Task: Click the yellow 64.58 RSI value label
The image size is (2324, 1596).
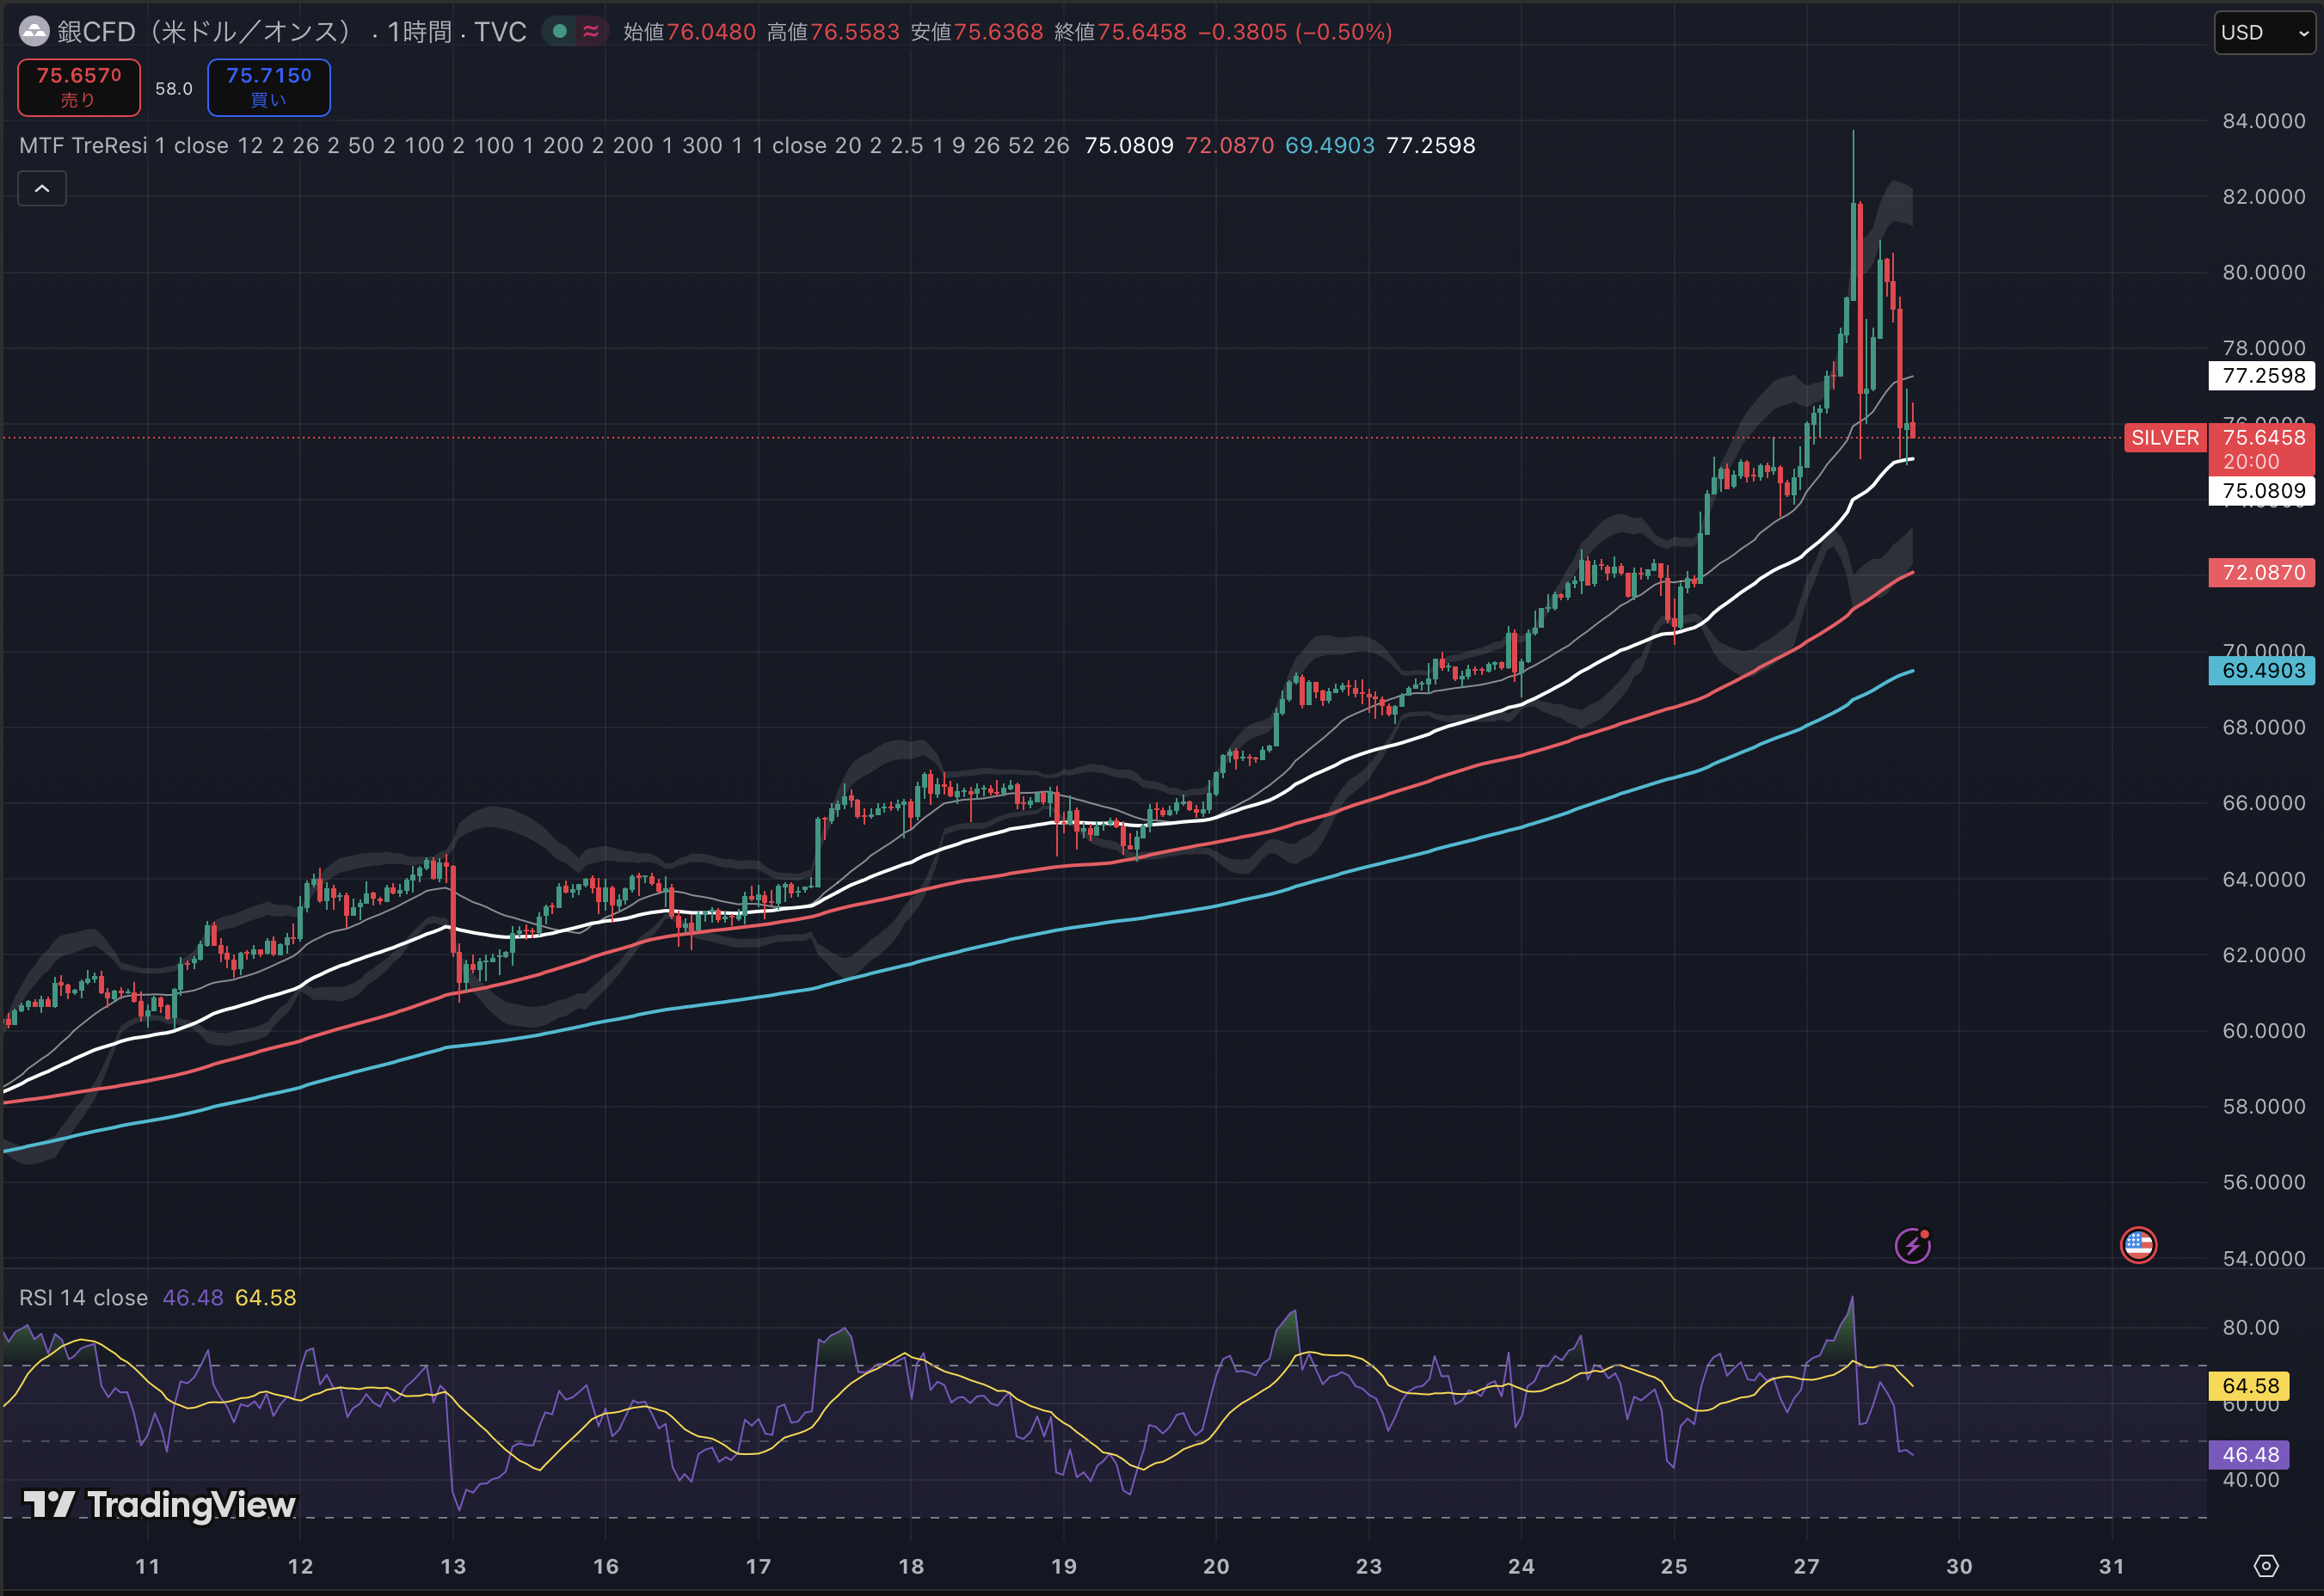Action: [2250, 1386]
